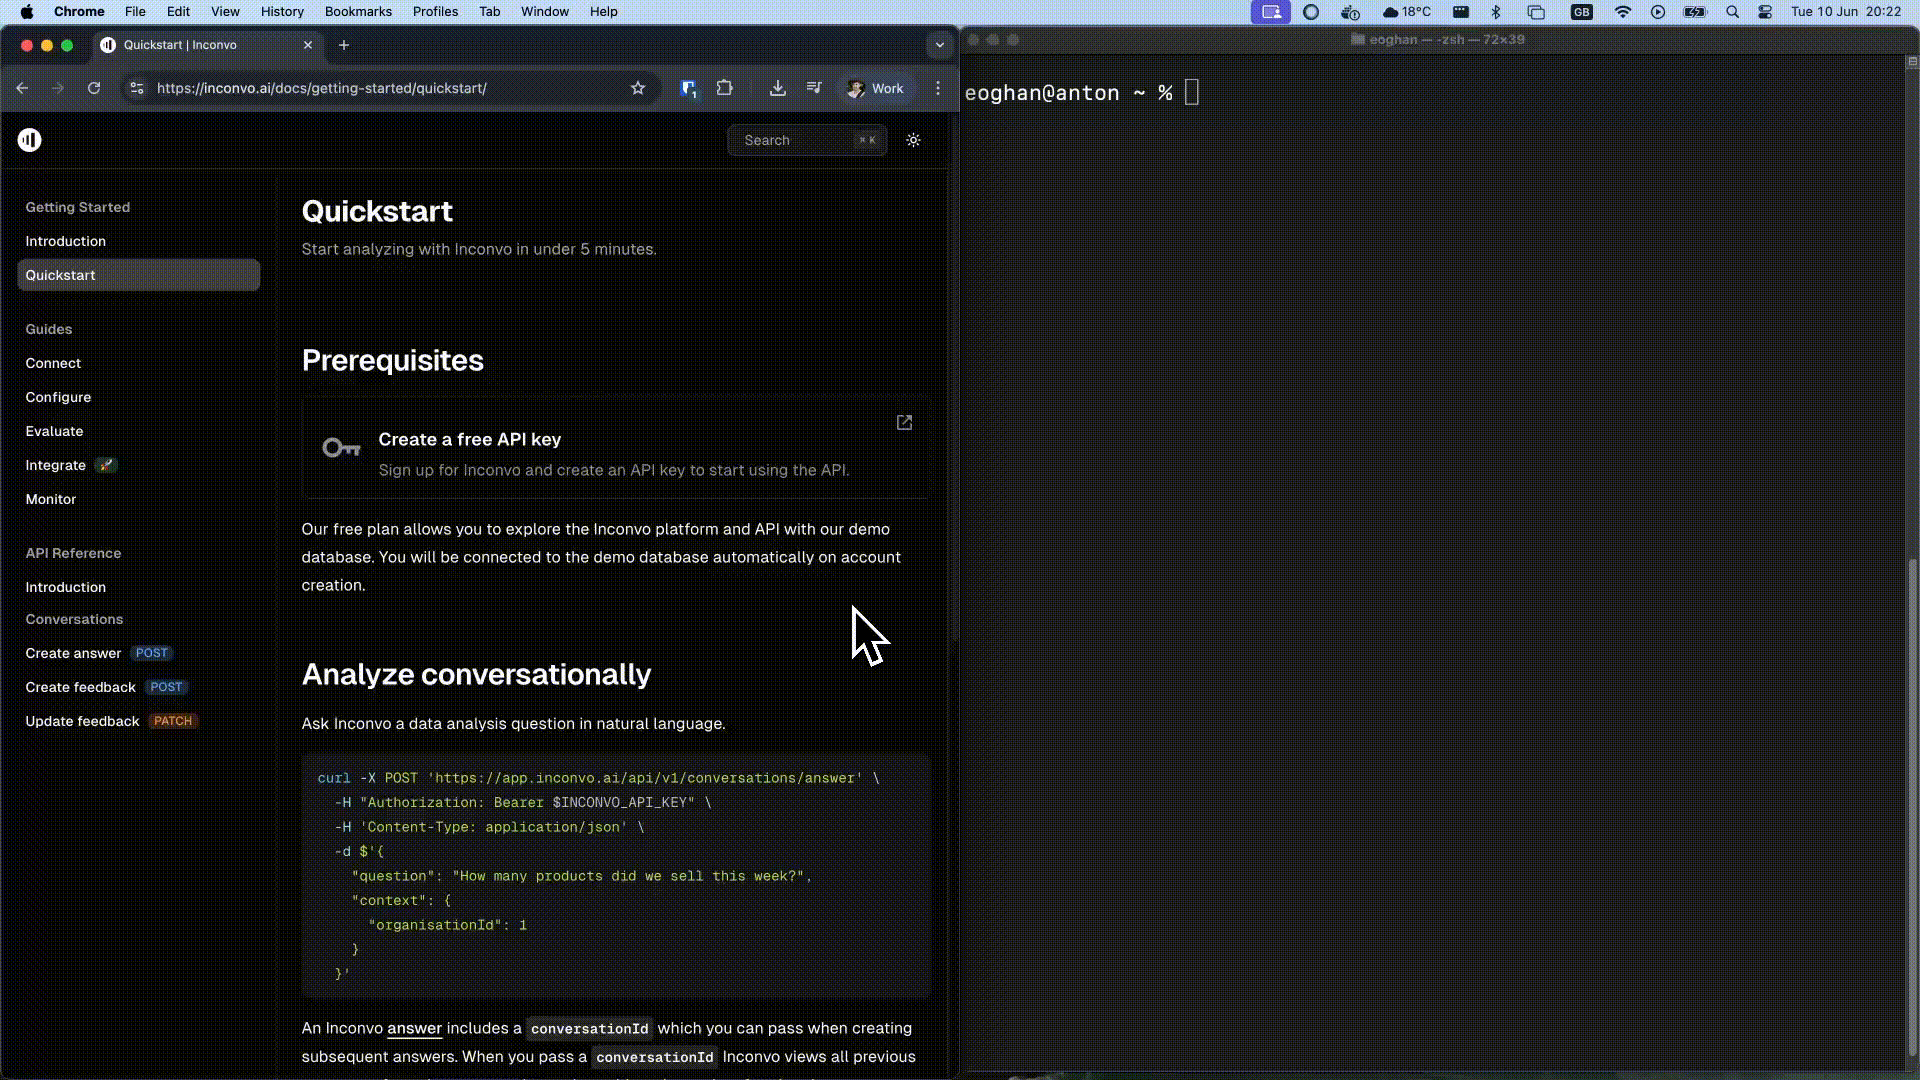Click the Prerequisites heading
1920x1080 pixels.
point(393,361)
